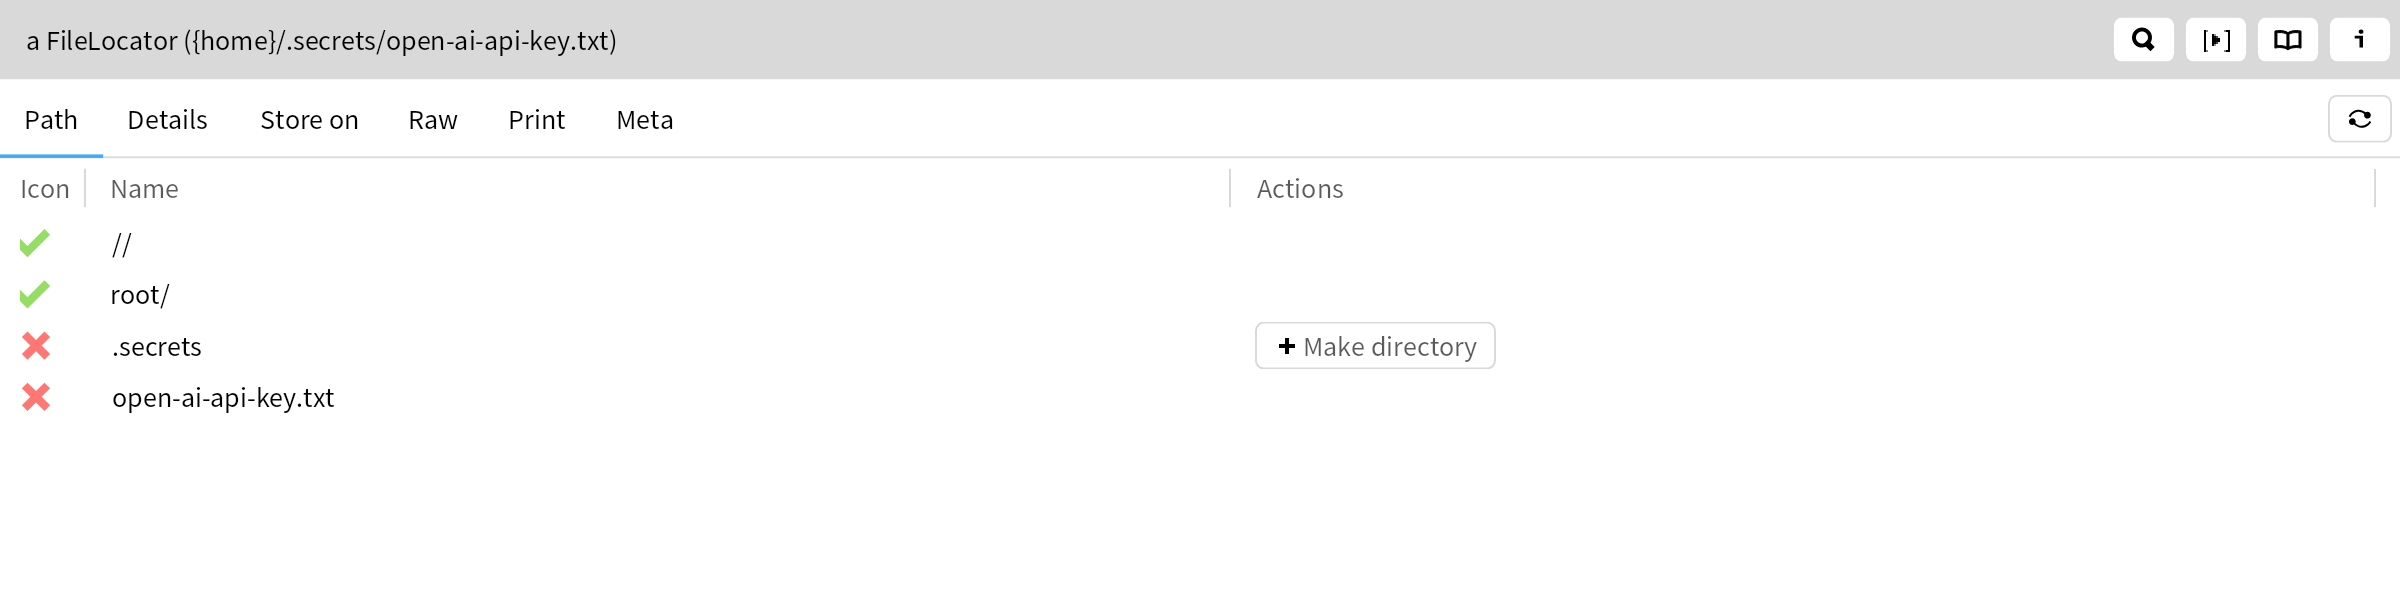The height and width of the screenshot is (600, 2400).
Task: Open the search magnifier icon
Action: (2143, 40)
